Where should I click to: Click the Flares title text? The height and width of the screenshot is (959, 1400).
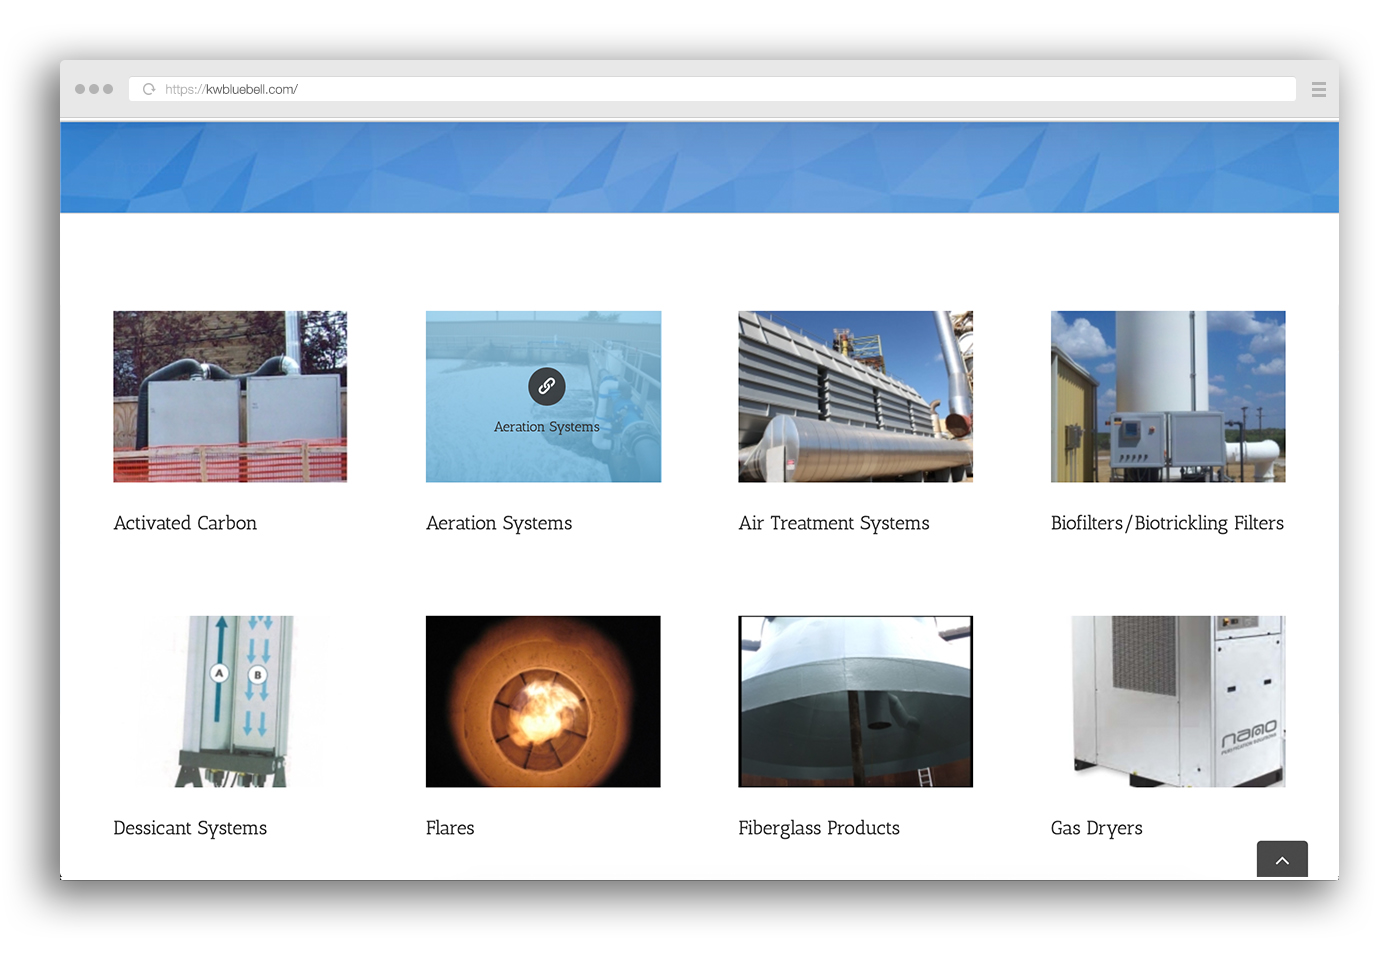click(x=450, y=828)
